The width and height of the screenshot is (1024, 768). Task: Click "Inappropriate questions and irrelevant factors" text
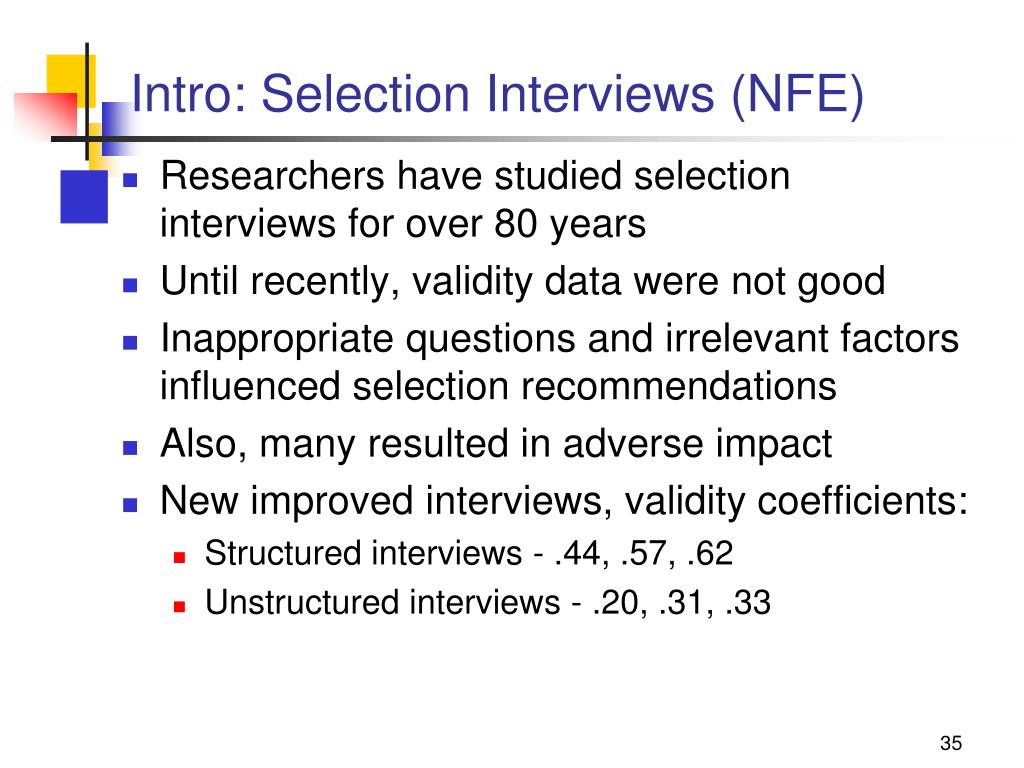click(560, 339)
